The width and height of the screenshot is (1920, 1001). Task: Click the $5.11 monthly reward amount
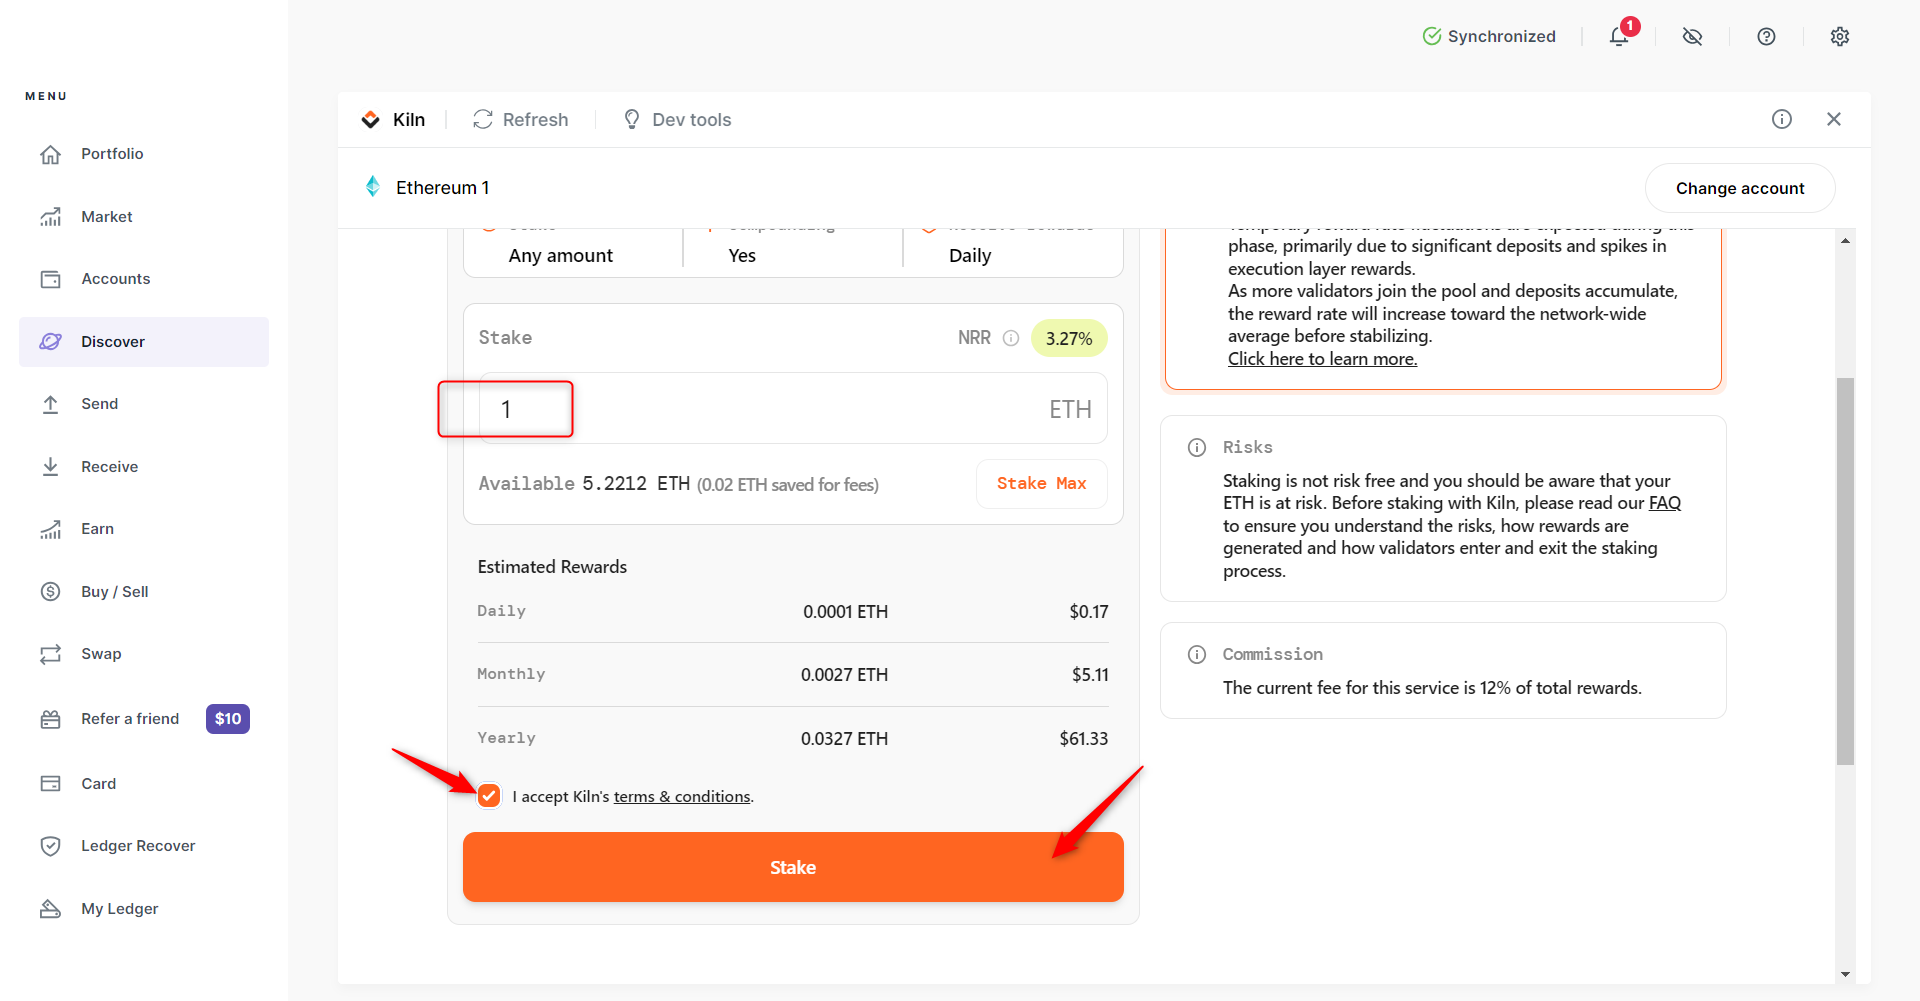(x=1090, y=675)
